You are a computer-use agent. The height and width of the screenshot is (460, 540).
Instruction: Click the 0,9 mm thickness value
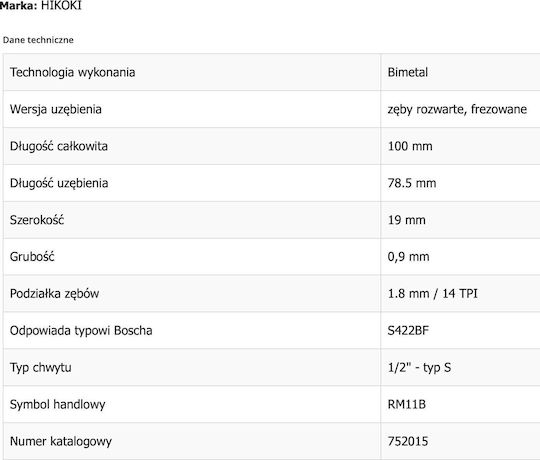(408, 257)
